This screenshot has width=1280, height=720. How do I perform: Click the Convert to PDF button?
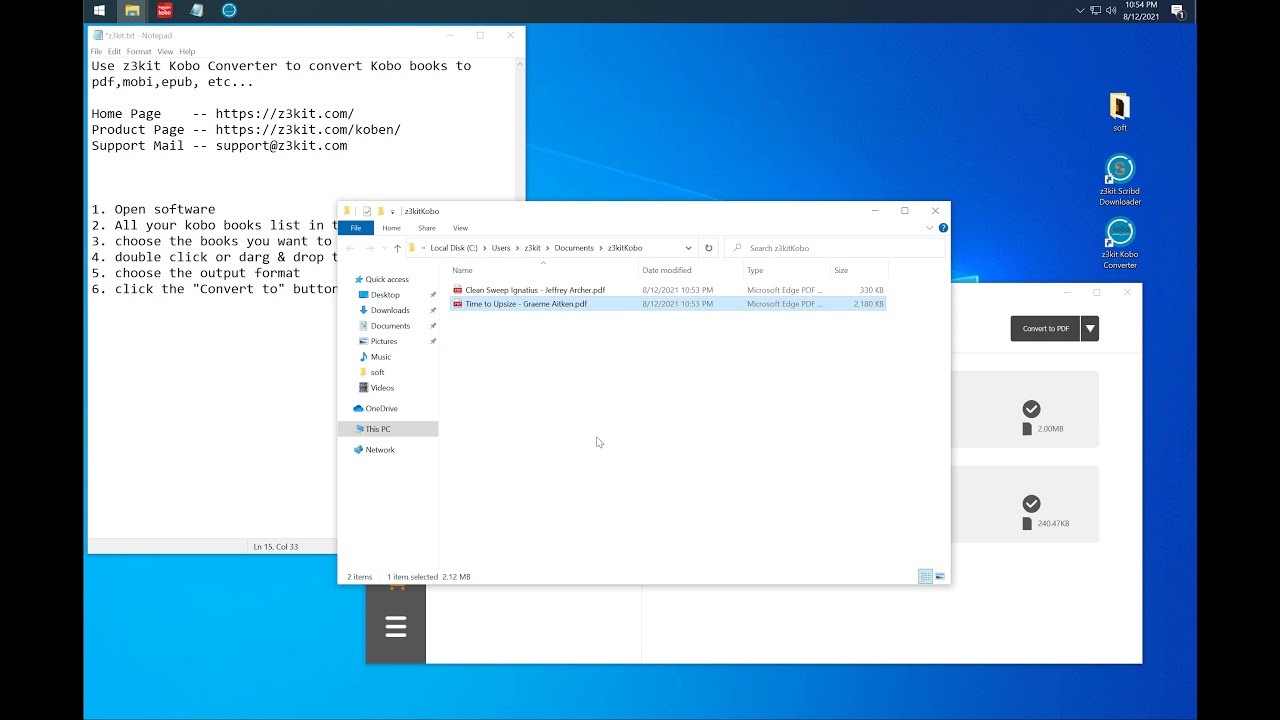click(1045, 329)
